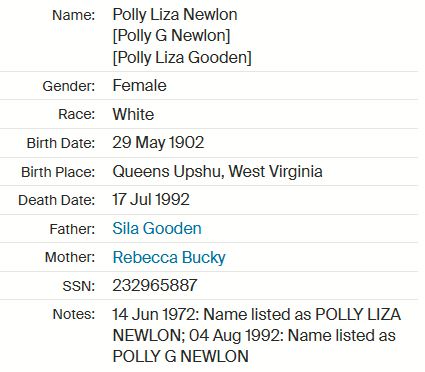Click the Death Date field label
Screen dimensions: 425x372
click(57, 200)
